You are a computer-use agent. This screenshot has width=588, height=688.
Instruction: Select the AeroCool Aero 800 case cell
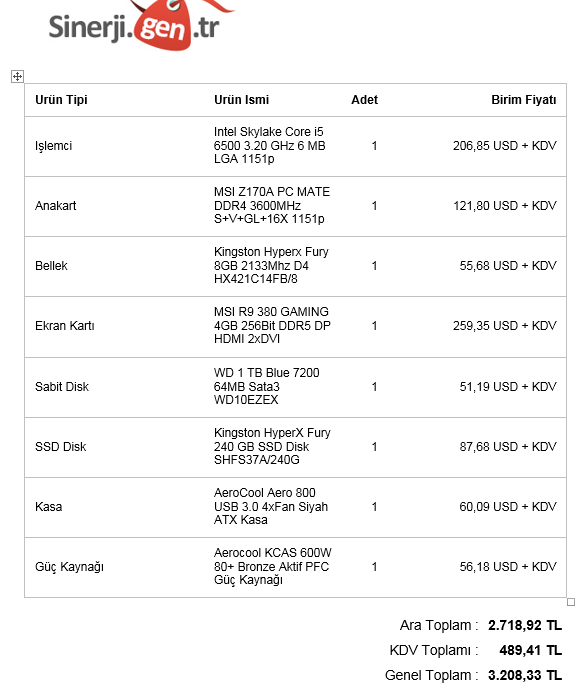(271, 506)
